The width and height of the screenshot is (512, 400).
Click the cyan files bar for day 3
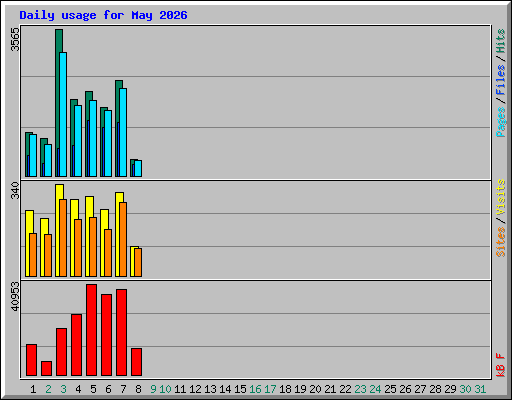click(x=63, y=114)
